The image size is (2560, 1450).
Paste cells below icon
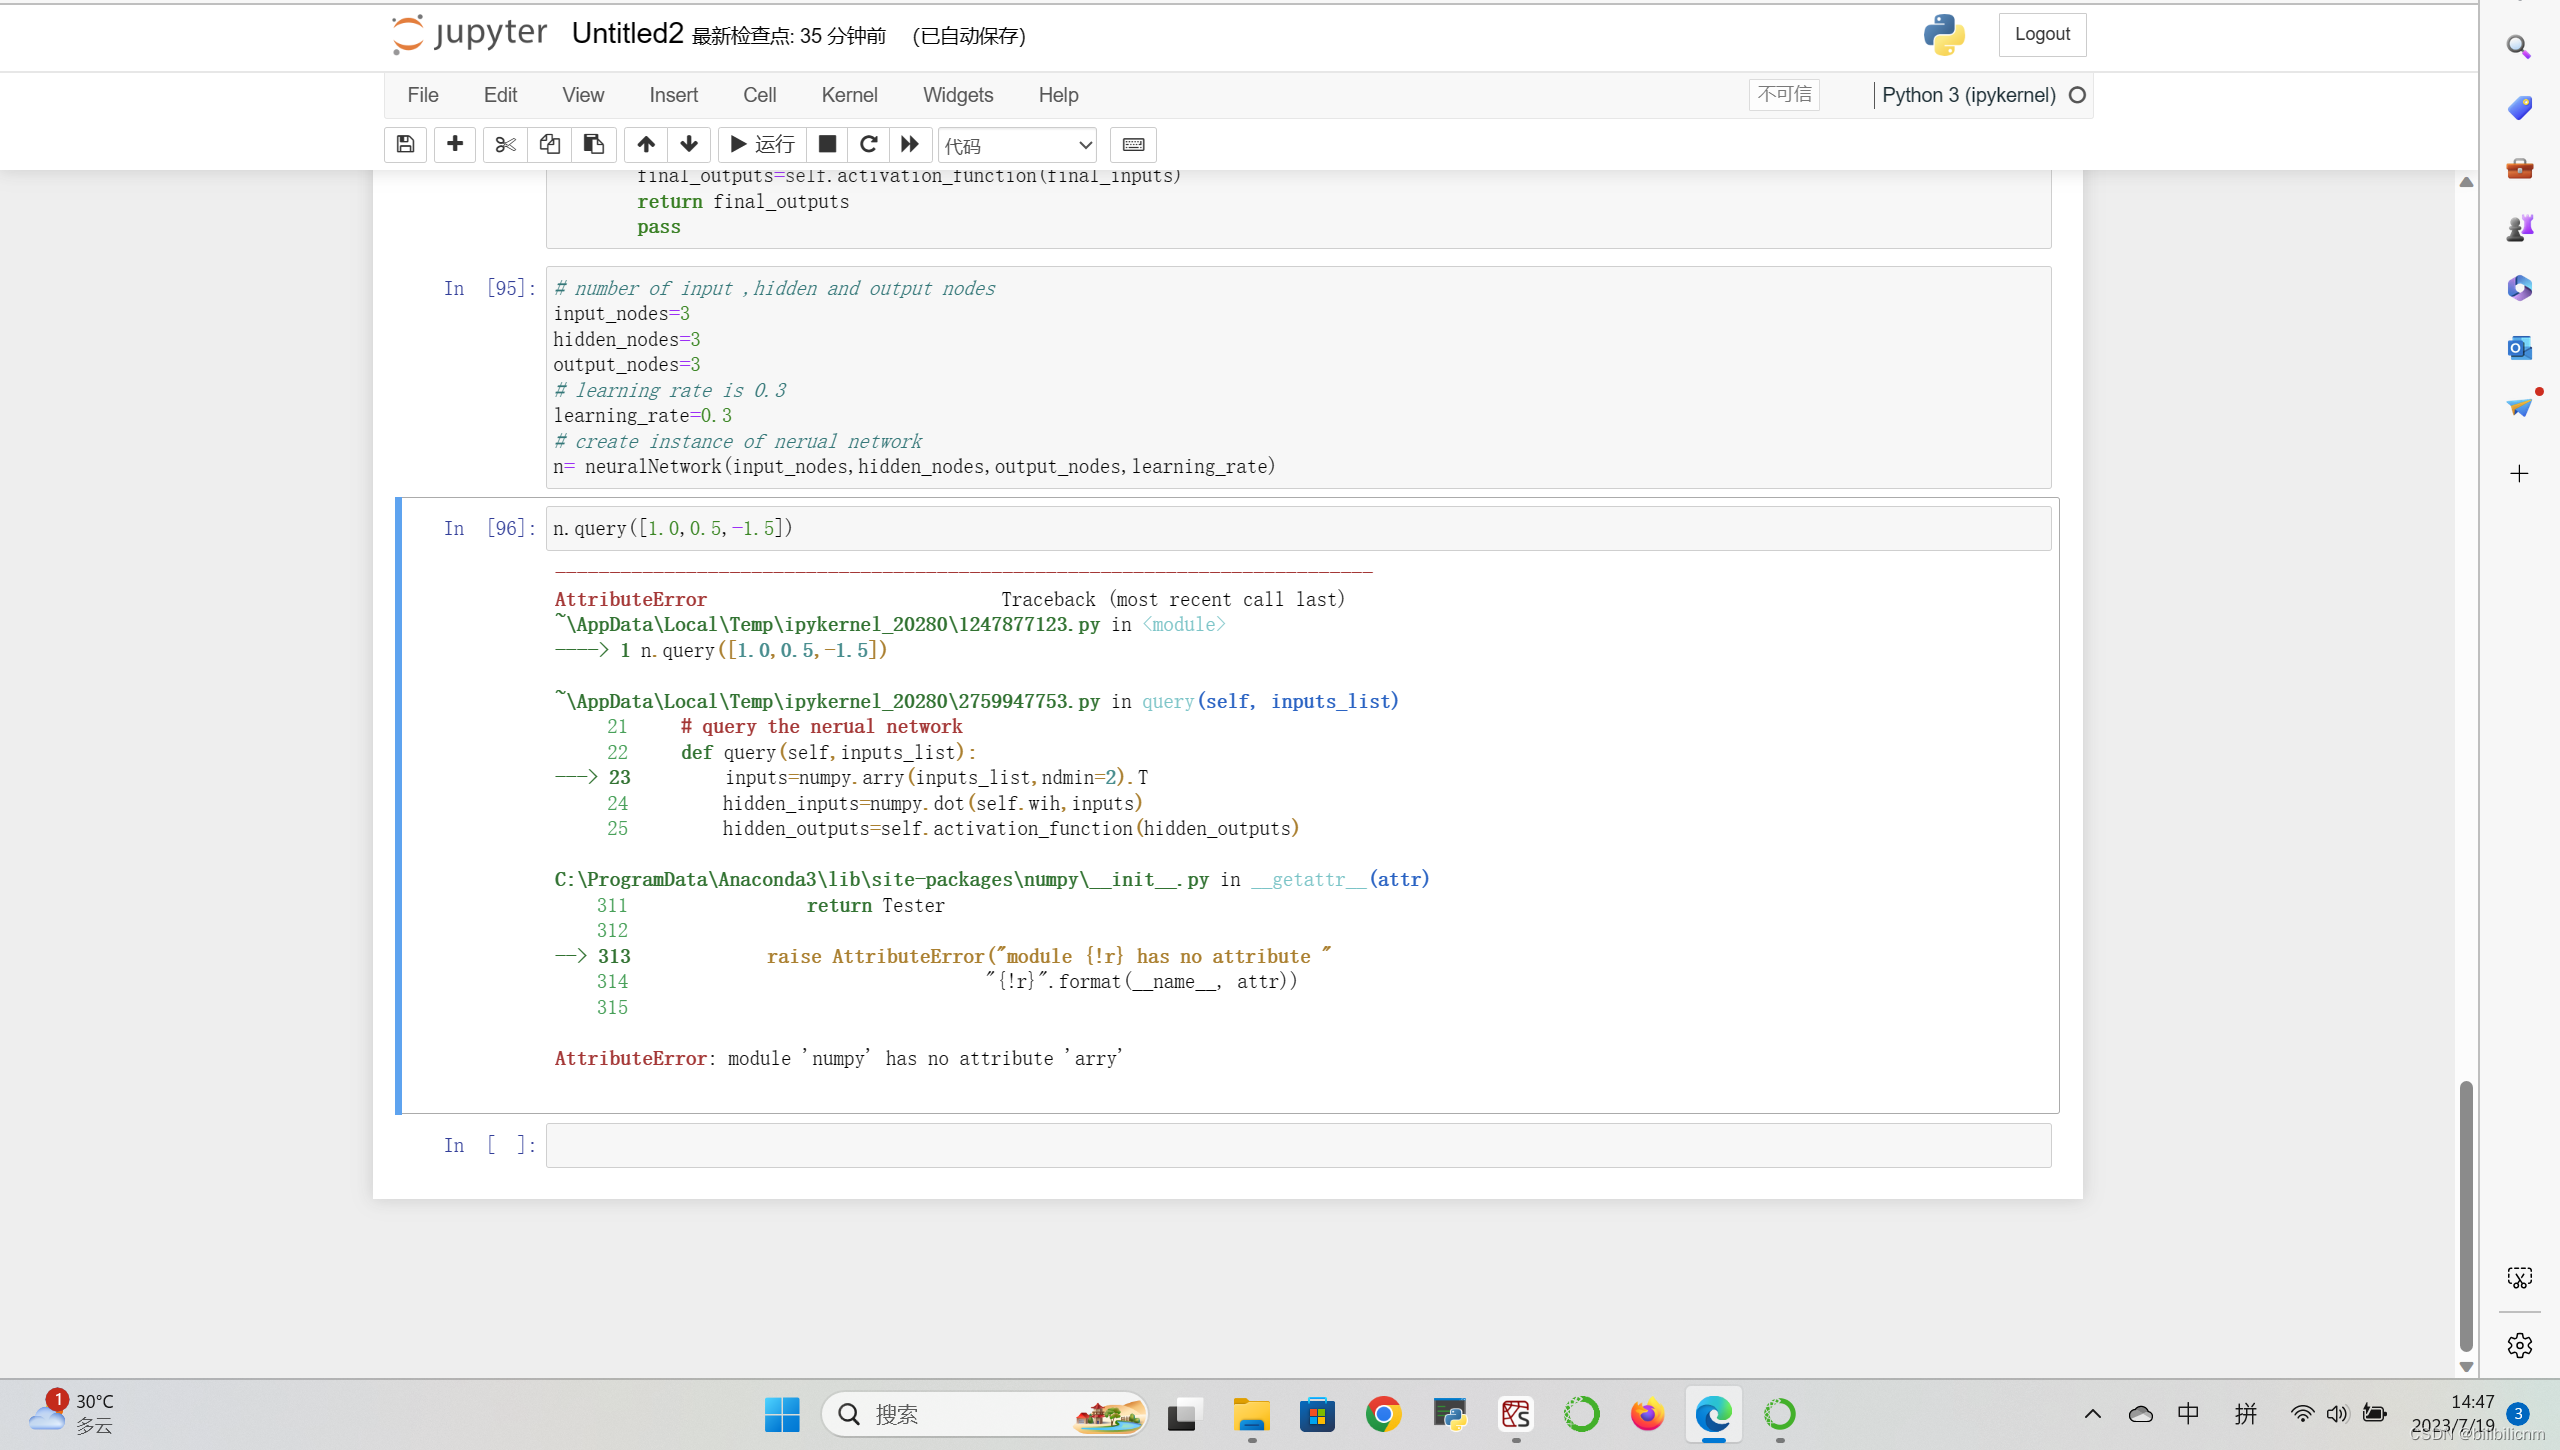click(x=593, y=145)
